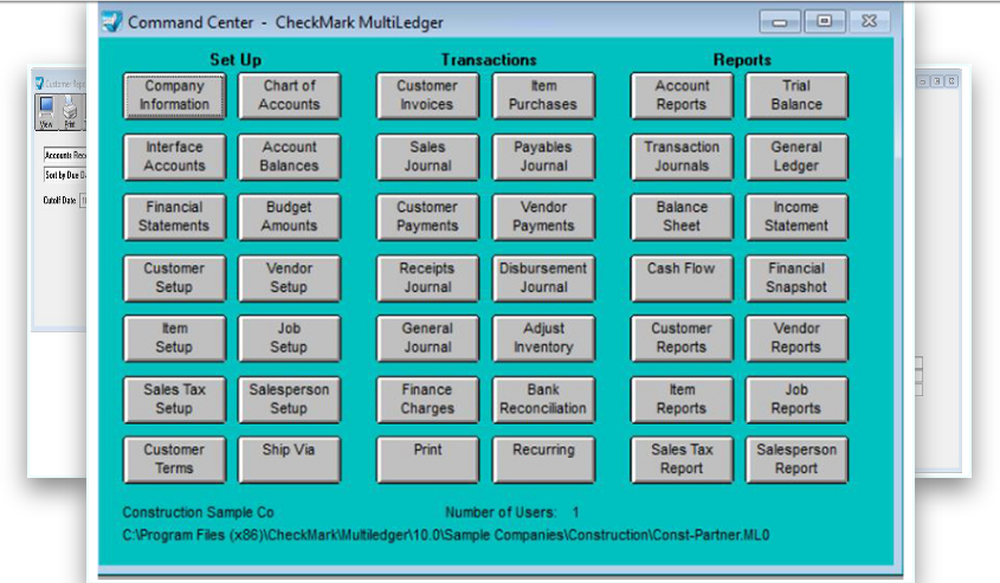
Task: Open the Sales Tax Report
Action: (682, 459)
